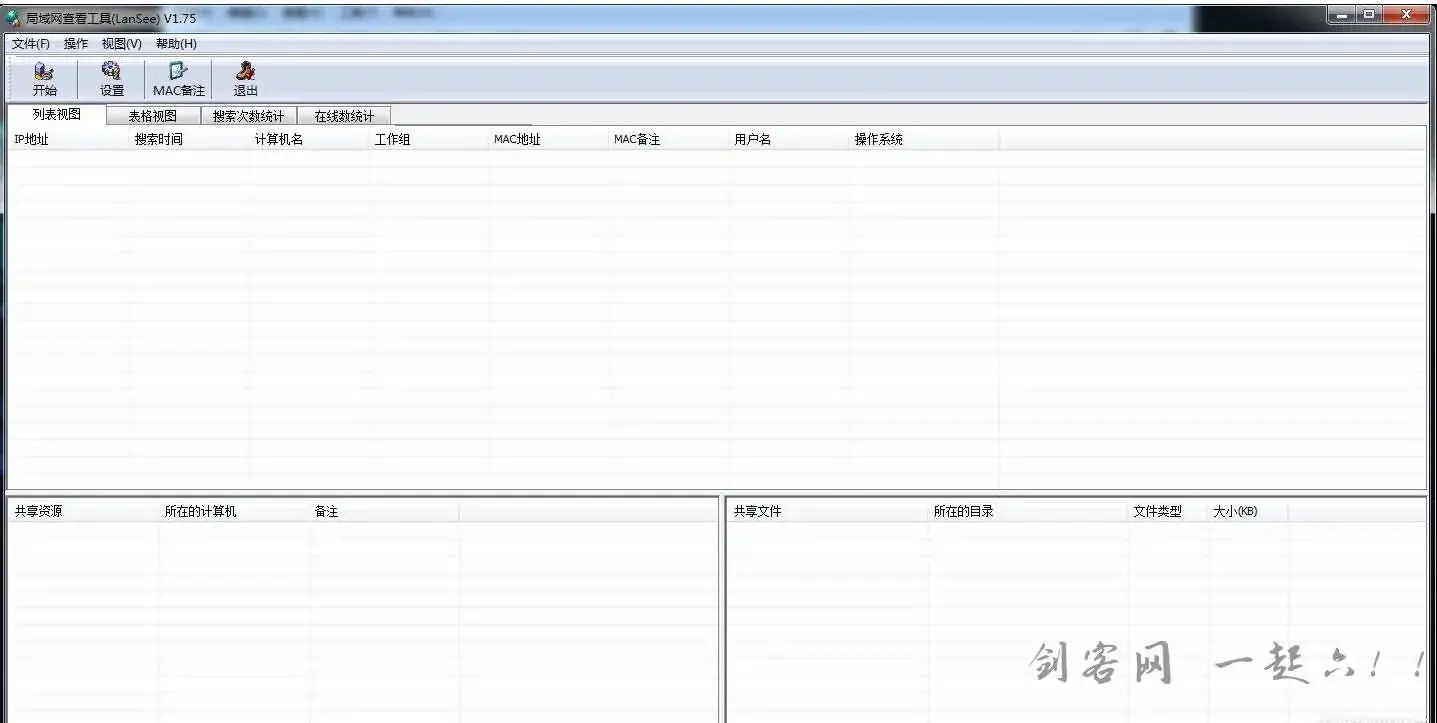Click the 工作组 column header
The height and width of the screenshot is (723, 1437).
(430, 139)
